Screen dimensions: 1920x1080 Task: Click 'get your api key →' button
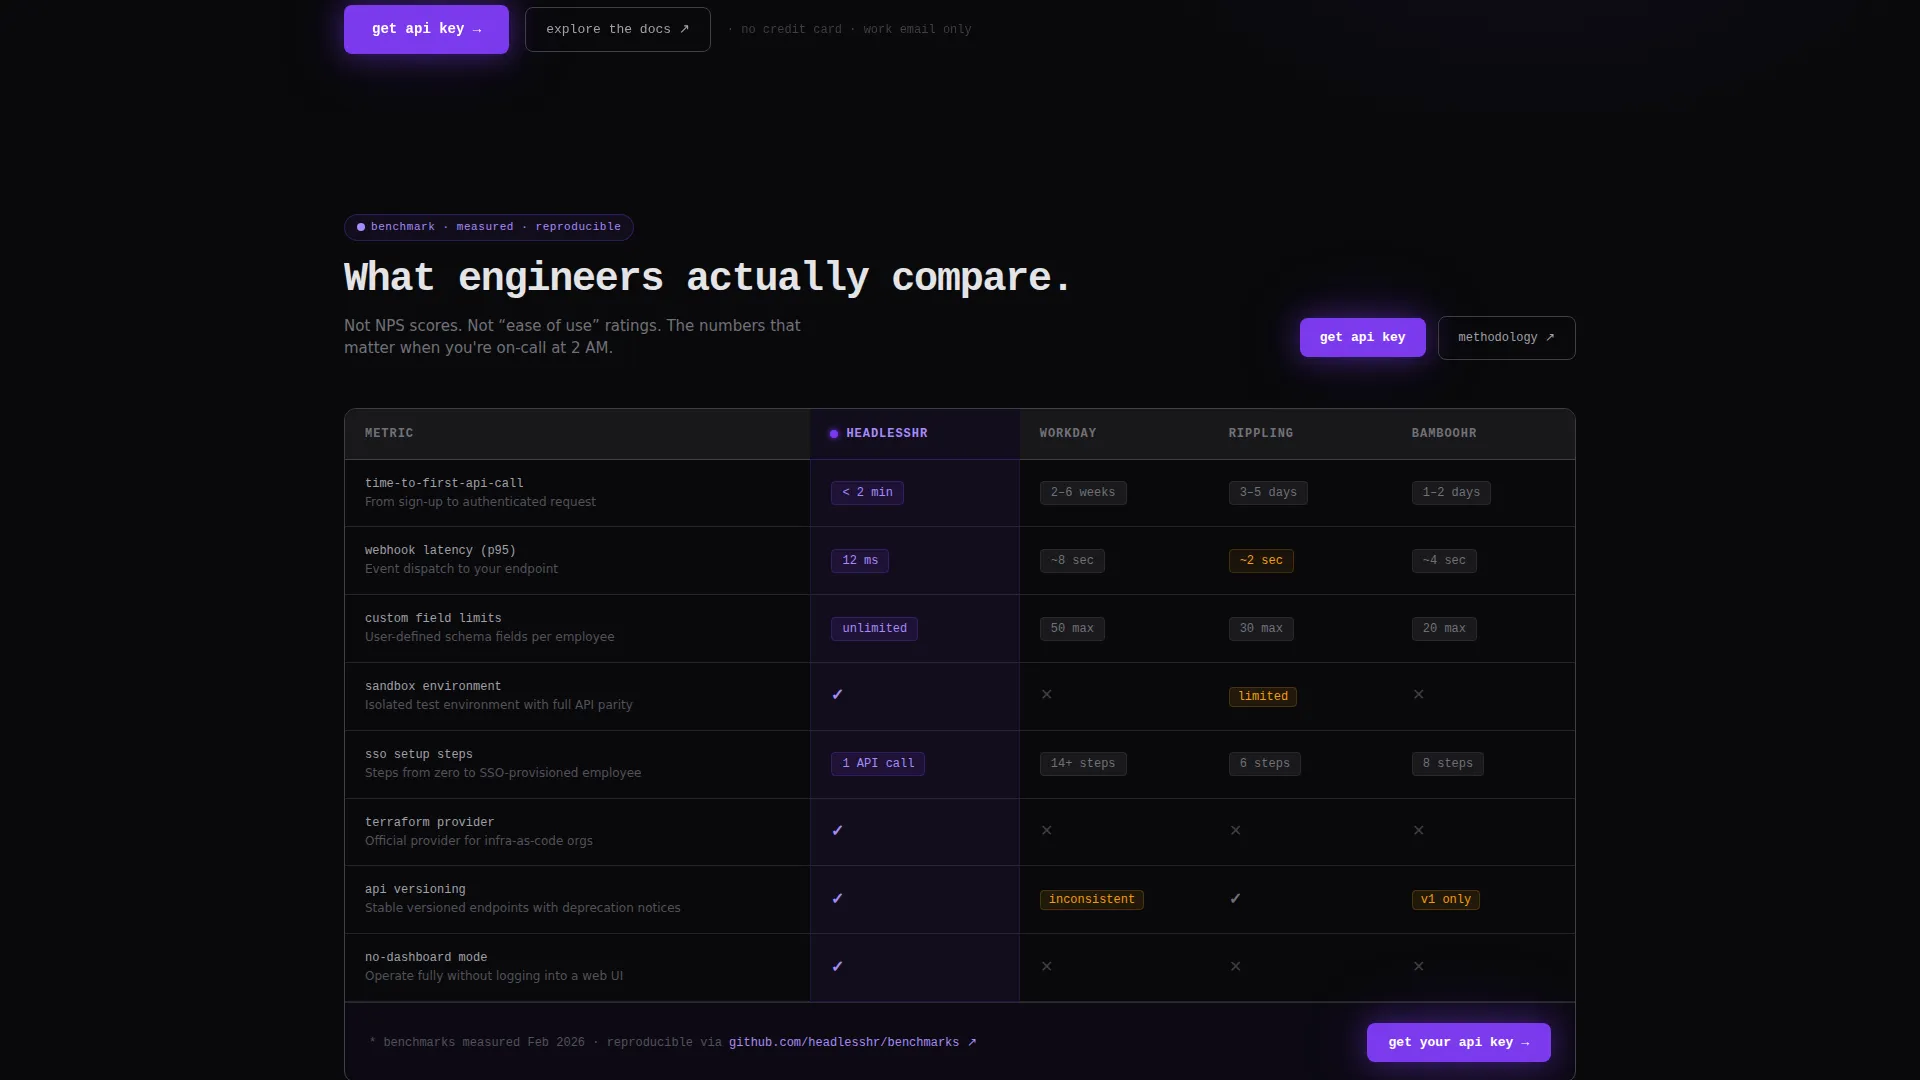point(1458,1042)
